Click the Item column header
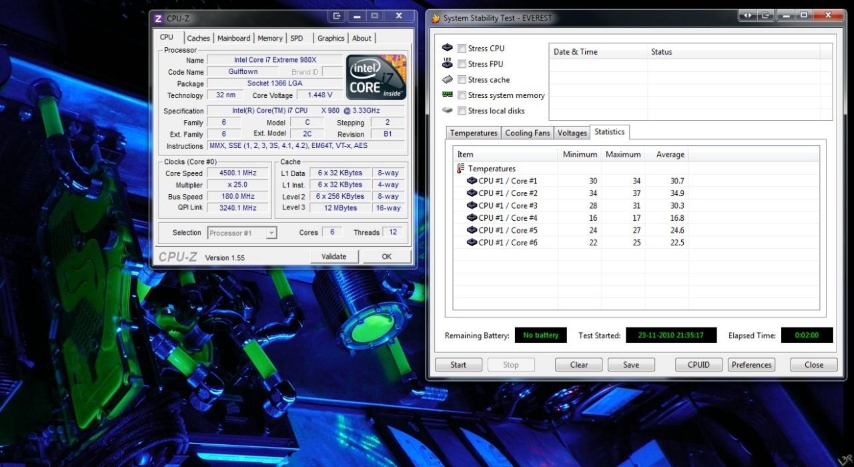 click(x=505, y=154)
